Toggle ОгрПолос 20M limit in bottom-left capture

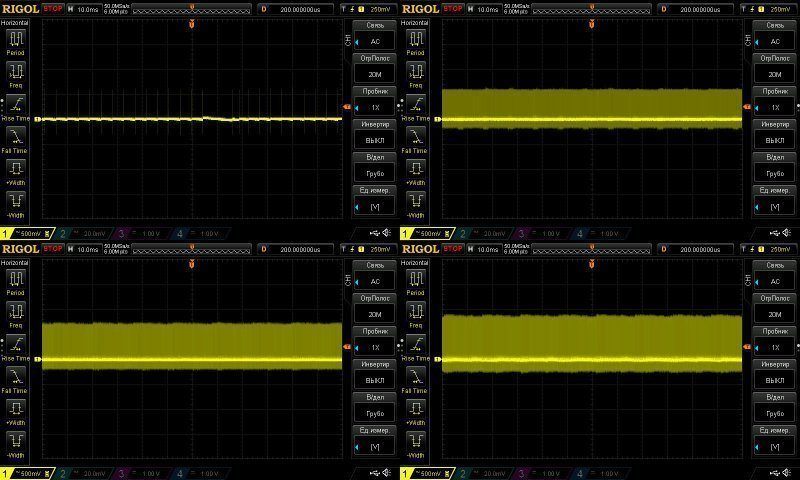(x=374, y=309)
